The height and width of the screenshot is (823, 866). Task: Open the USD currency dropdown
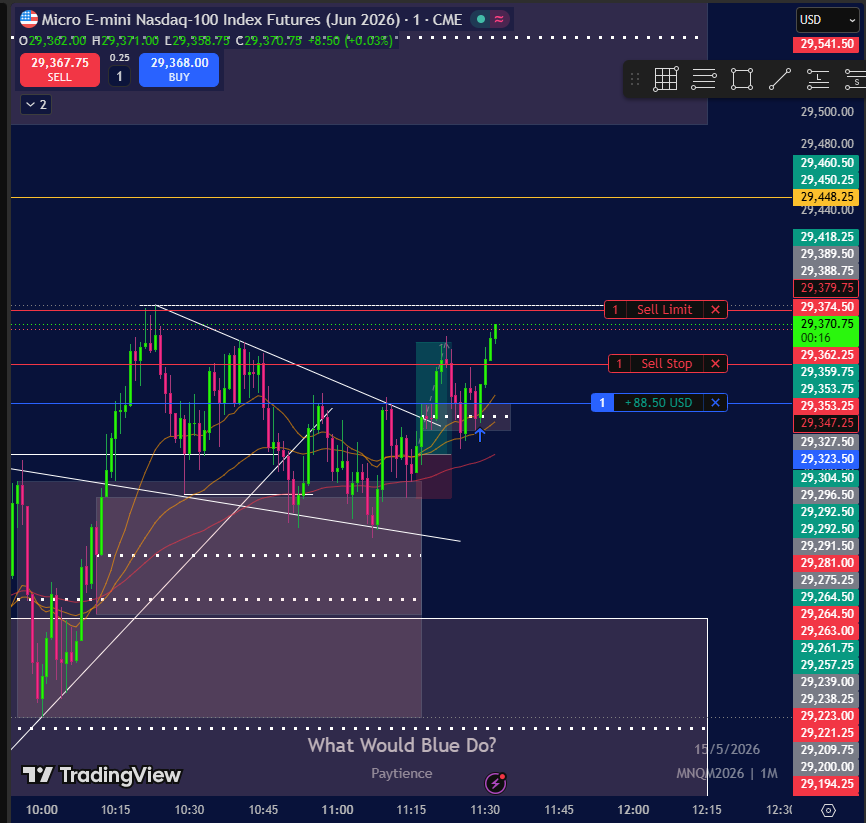827,20
